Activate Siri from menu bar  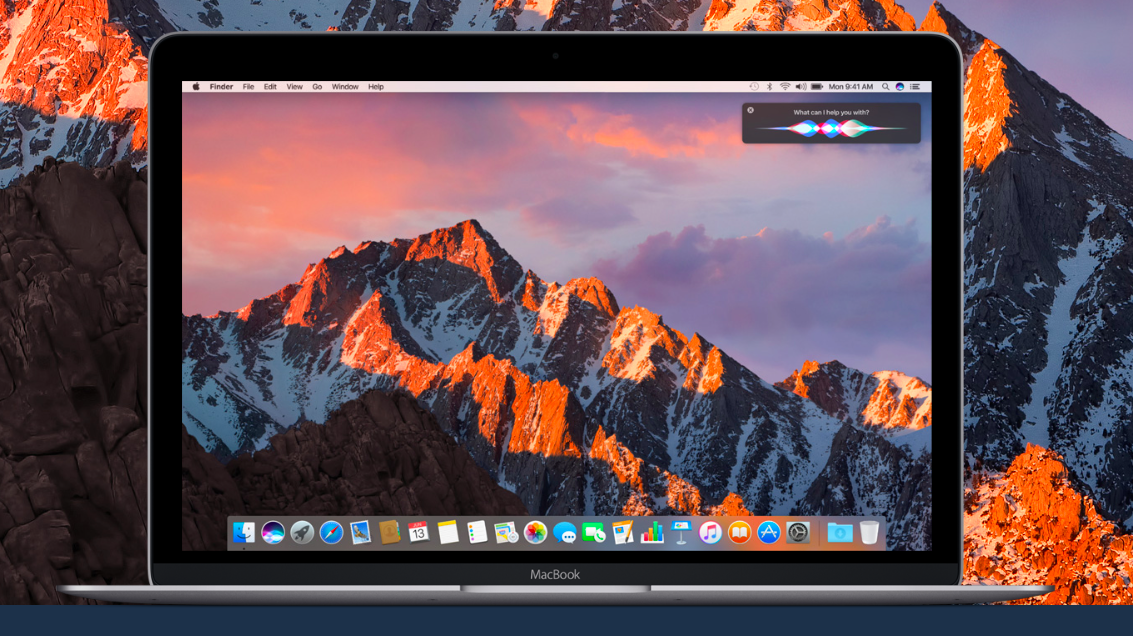[x=900, y=87]
